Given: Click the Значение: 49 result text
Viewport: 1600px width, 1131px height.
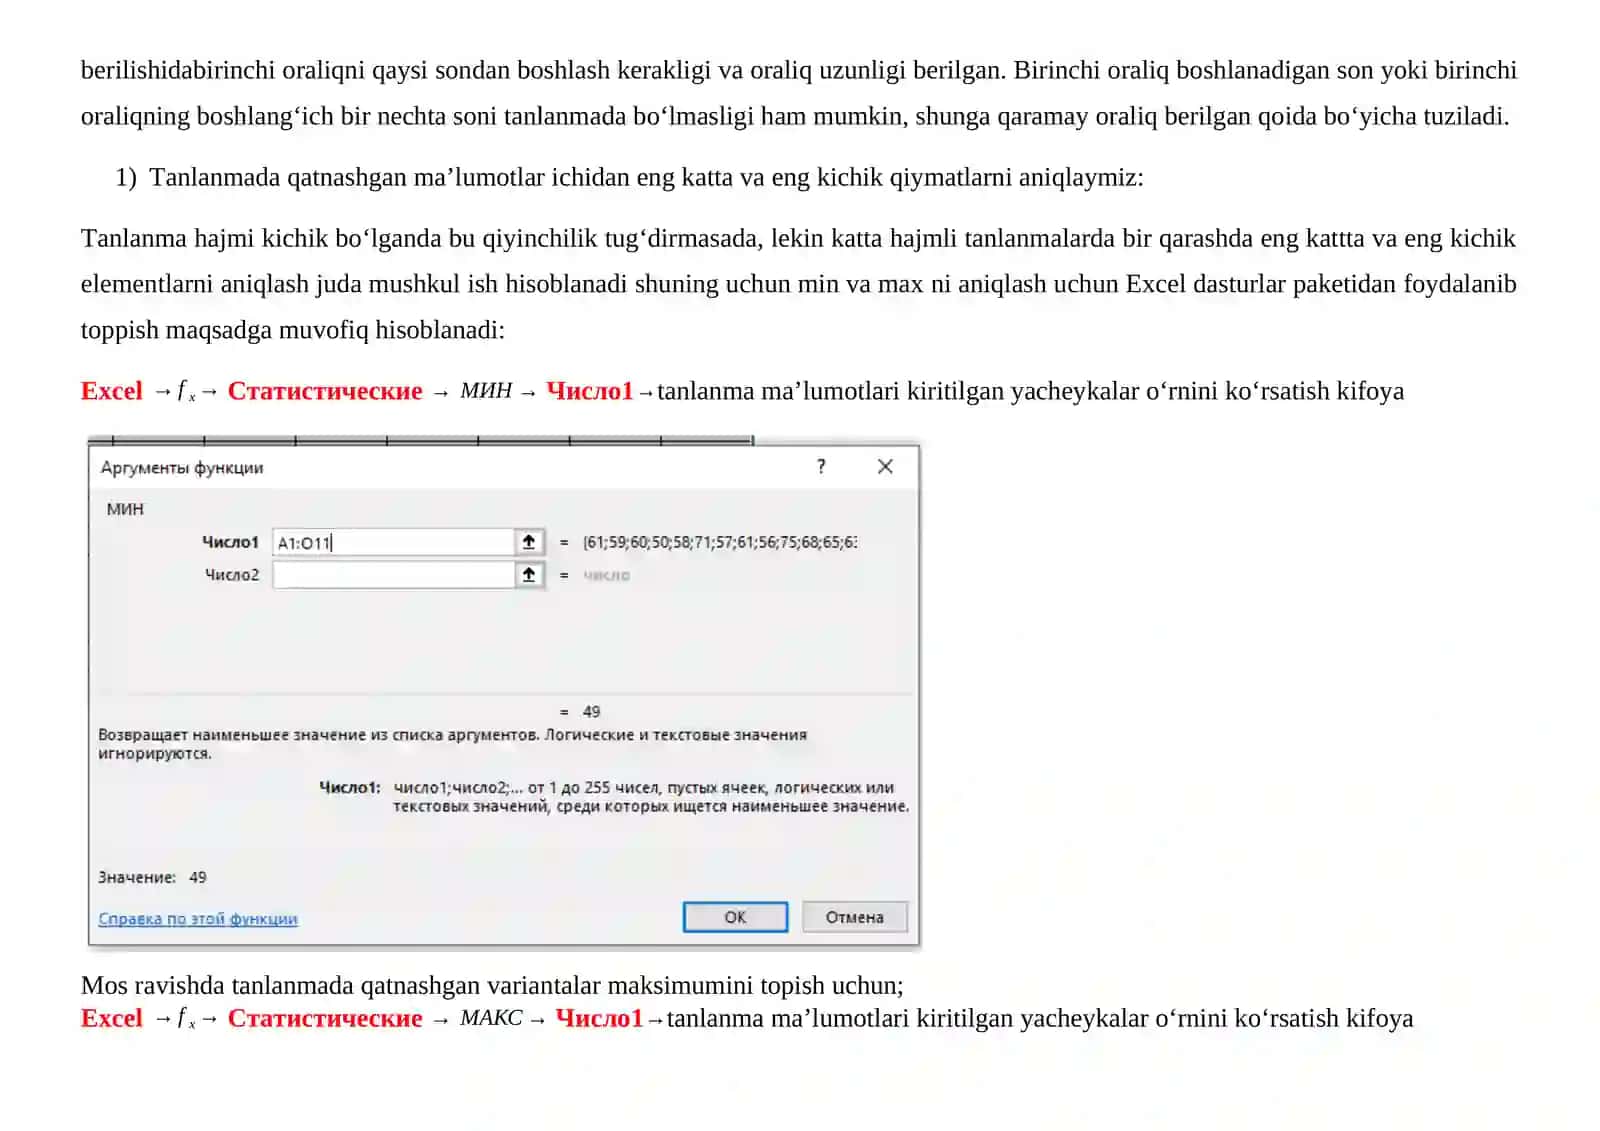Looking at the screenshot, I should tap(152, 877).
